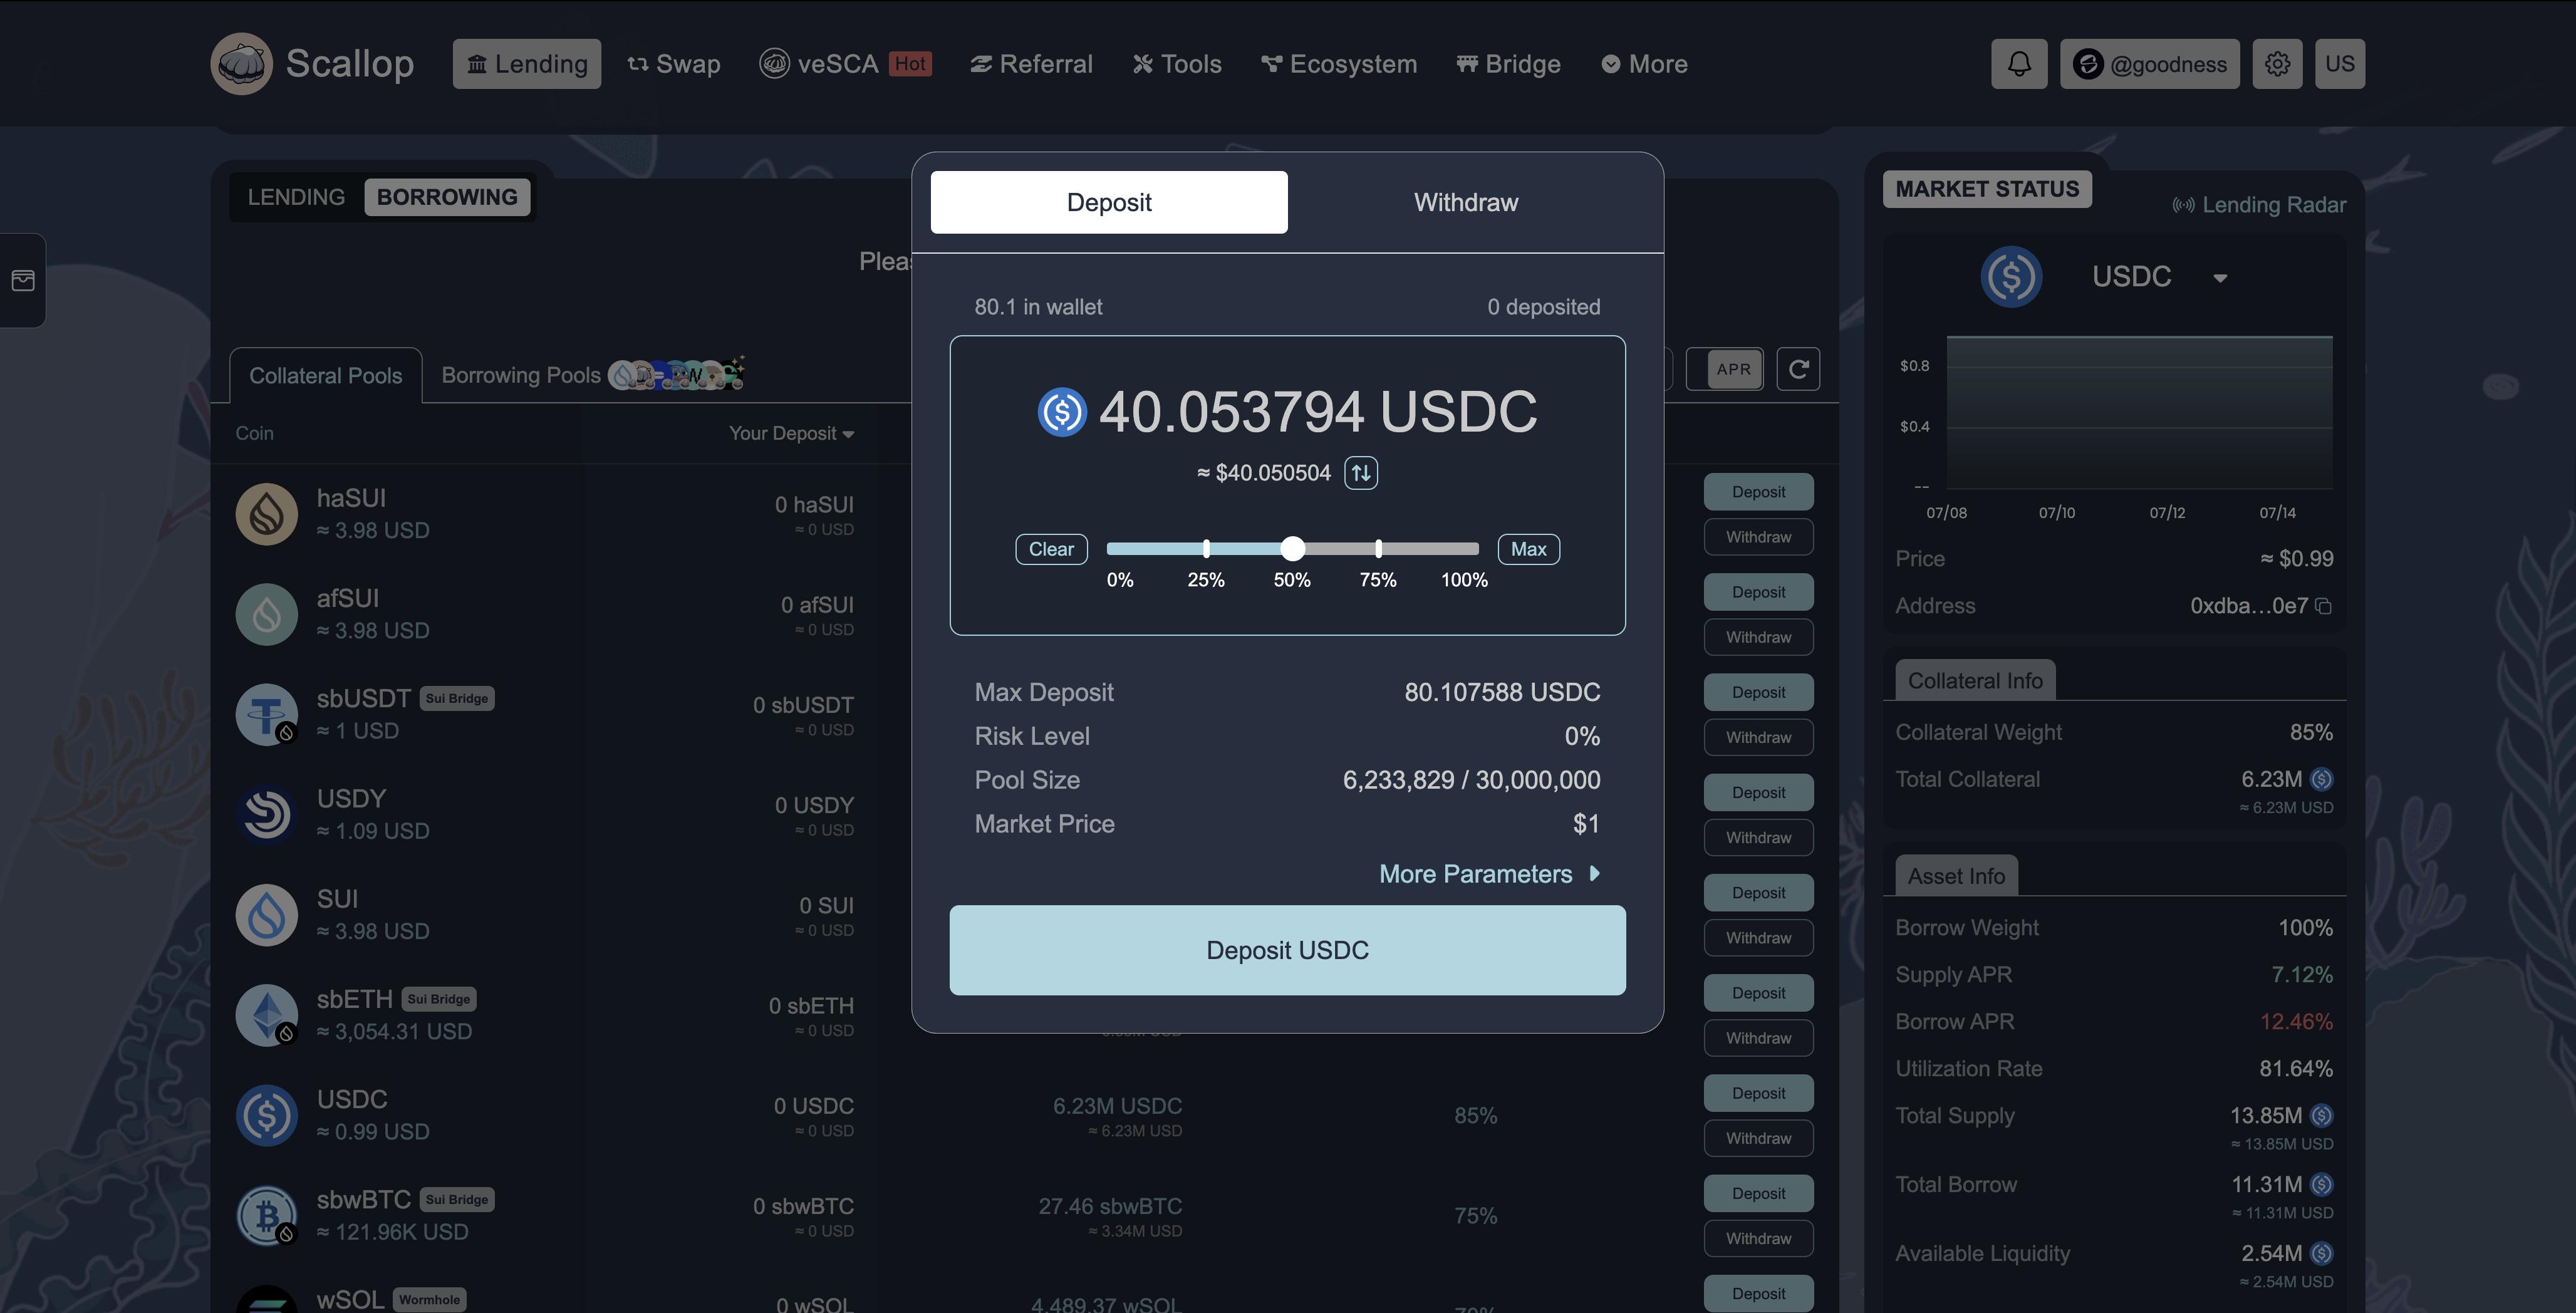Click the slider handle at 50%
The image size is (2576, 1313).
tap(1292, 548)
